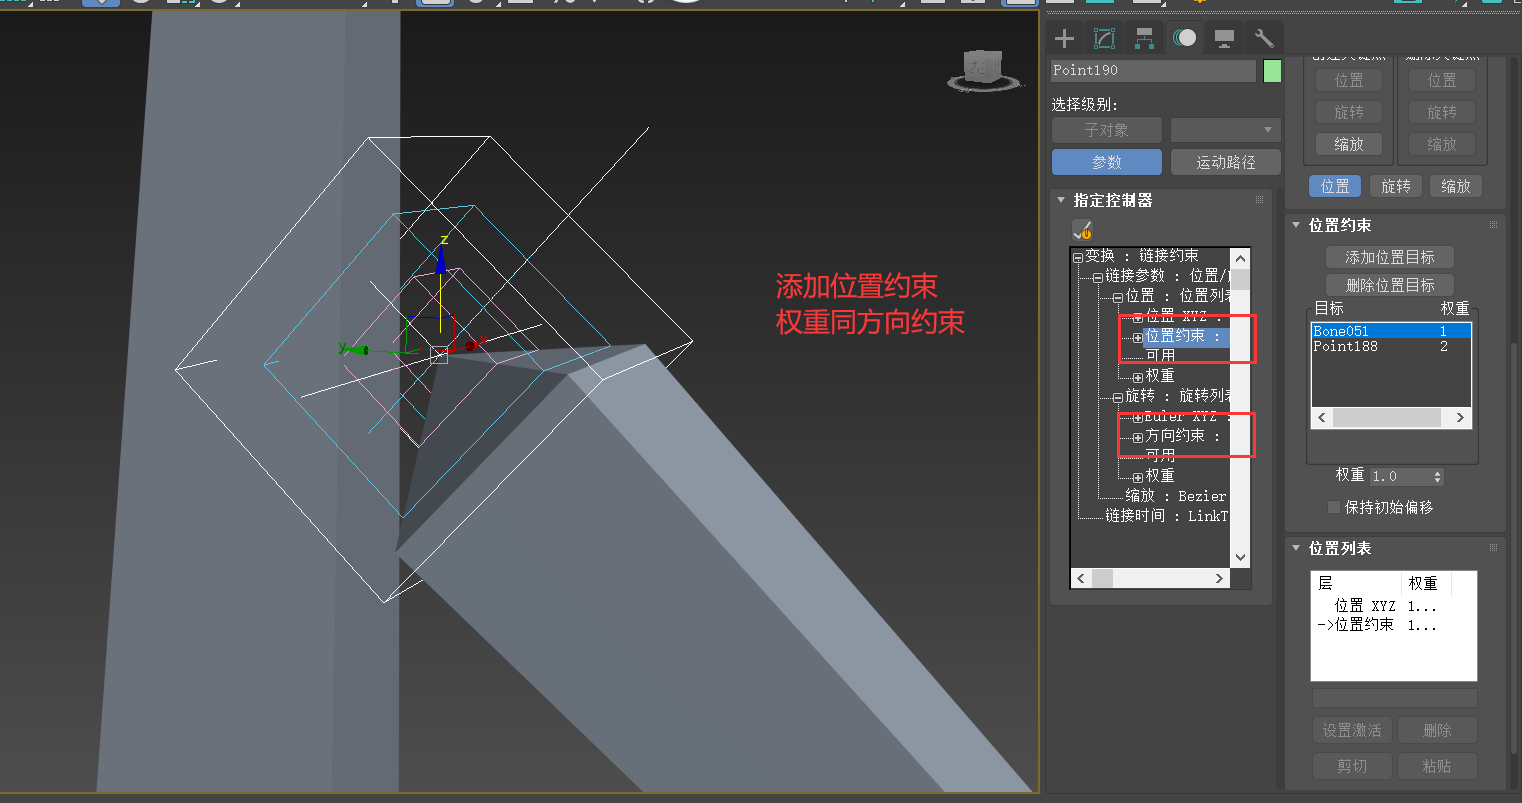Viewport: 1522px width, 803px height.
Task: Click the target list scroll-right arrow
Action: (1460, 418)
